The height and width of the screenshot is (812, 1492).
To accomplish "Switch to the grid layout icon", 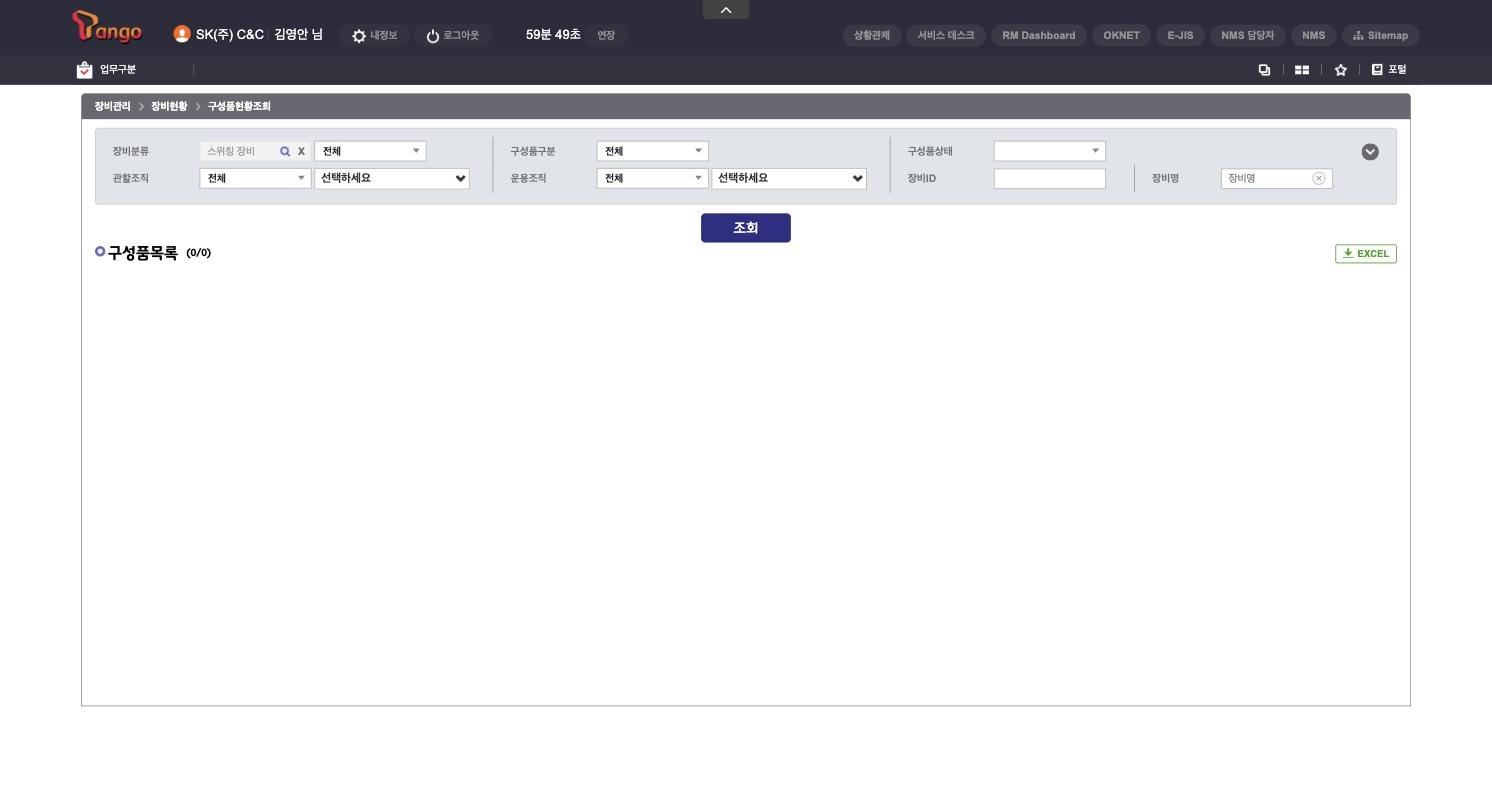I will pos(1302,70).
